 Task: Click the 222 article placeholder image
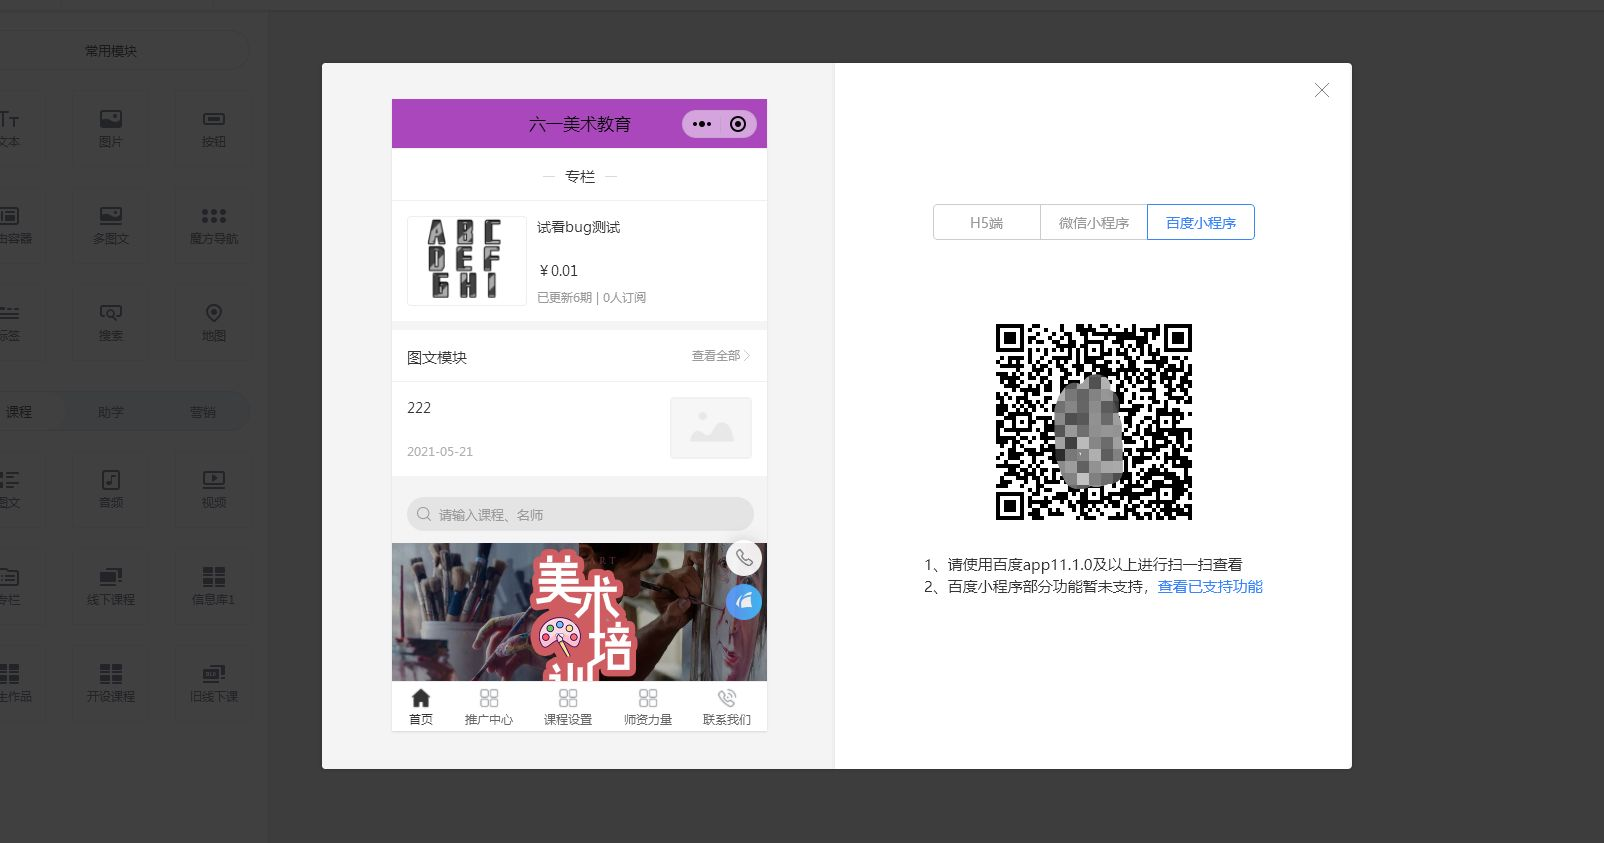coord(710,428)
